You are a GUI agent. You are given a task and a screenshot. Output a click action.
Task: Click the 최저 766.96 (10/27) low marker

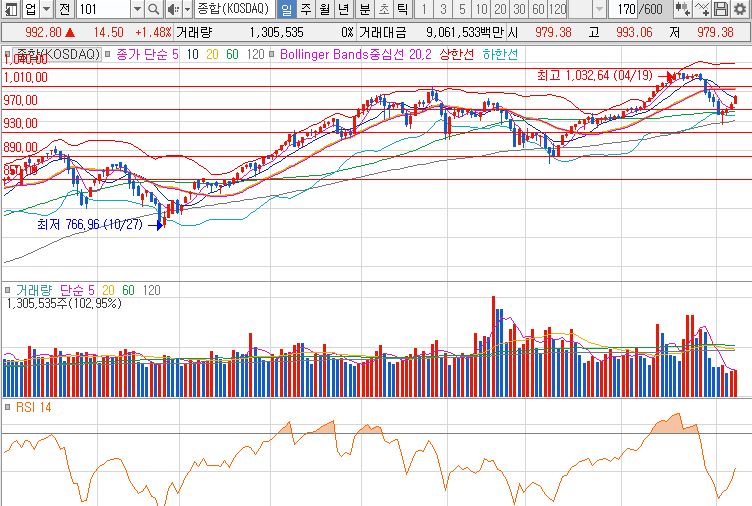tap(90, 224)
